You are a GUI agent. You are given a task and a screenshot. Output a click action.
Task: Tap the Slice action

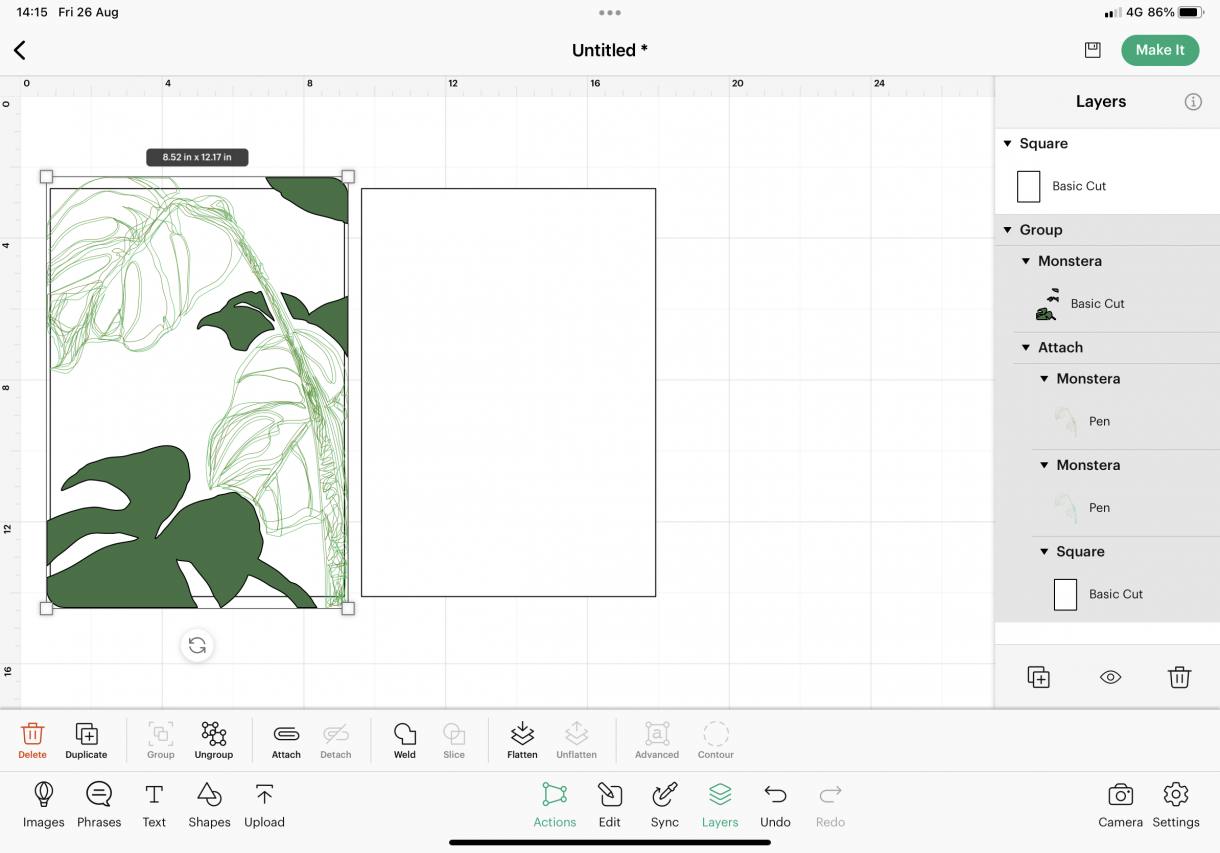point(454,741)
